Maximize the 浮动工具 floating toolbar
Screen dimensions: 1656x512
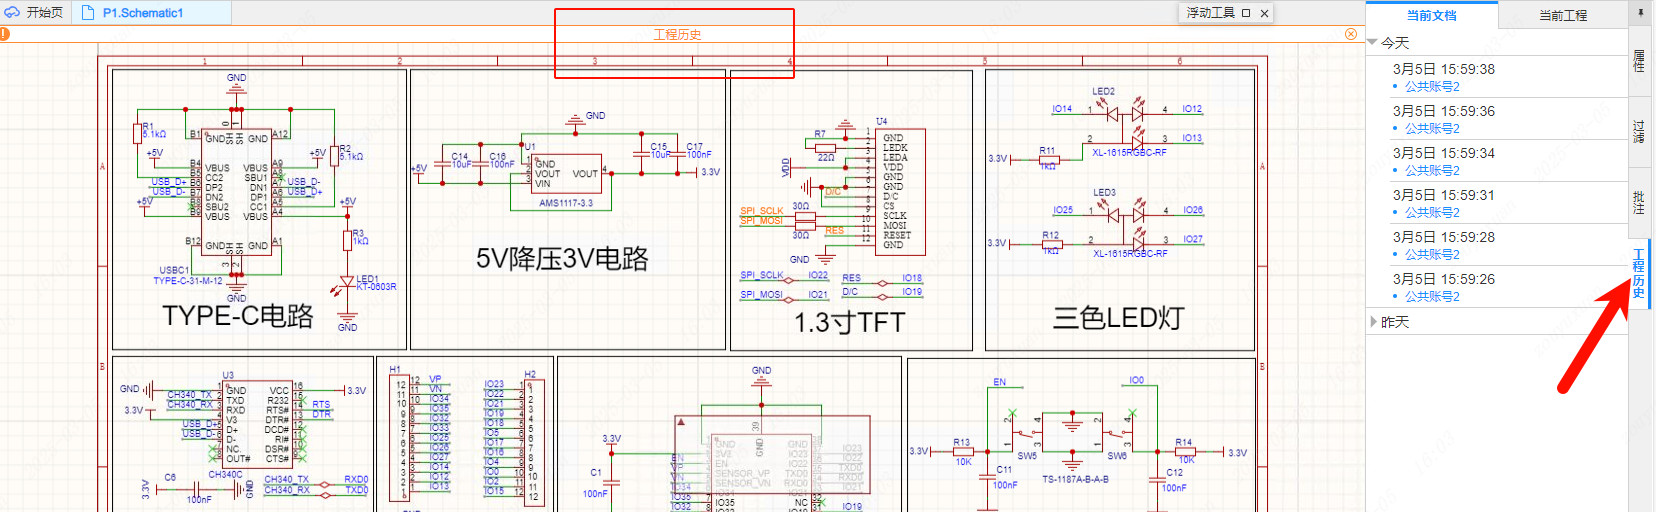(x=1246, y=13)
